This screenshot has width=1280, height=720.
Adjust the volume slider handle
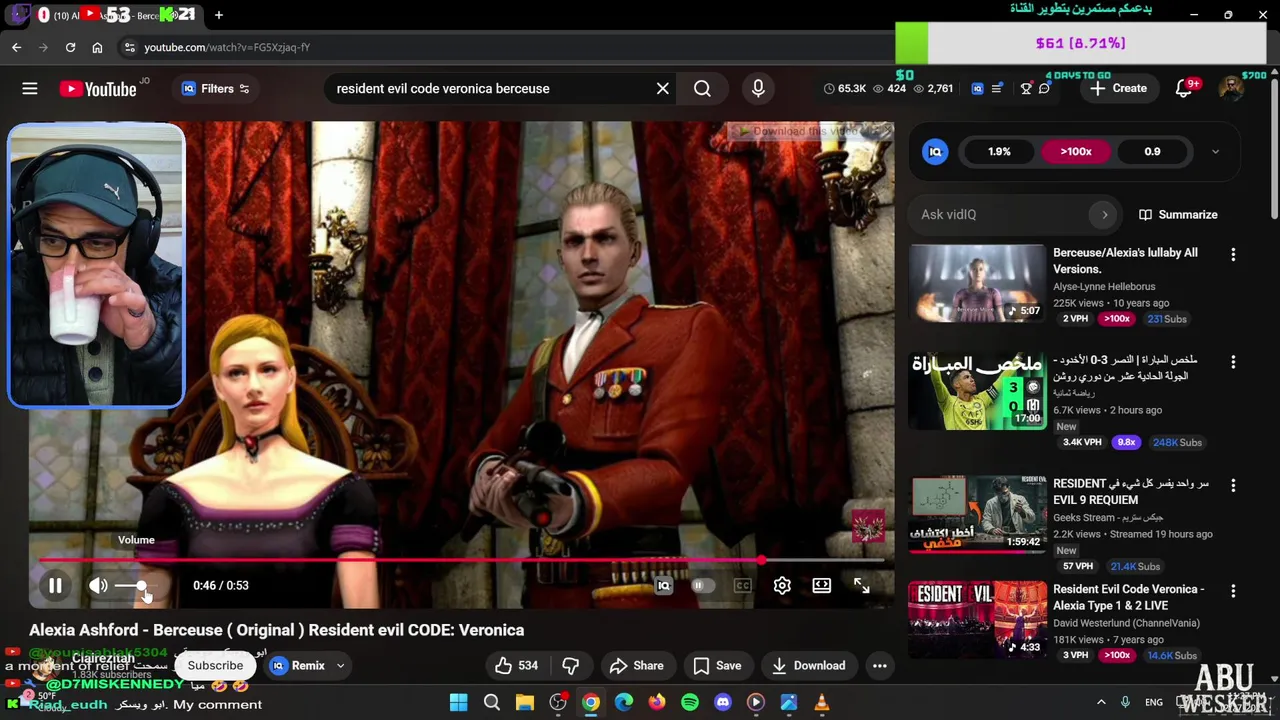click(141, 586)
